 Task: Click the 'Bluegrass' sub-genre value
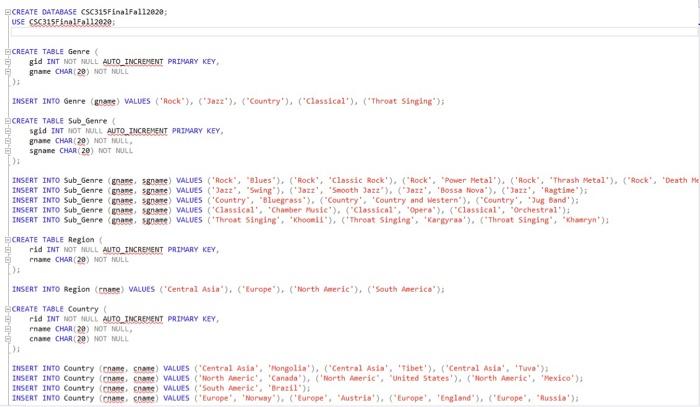click(x=283, y=200)
